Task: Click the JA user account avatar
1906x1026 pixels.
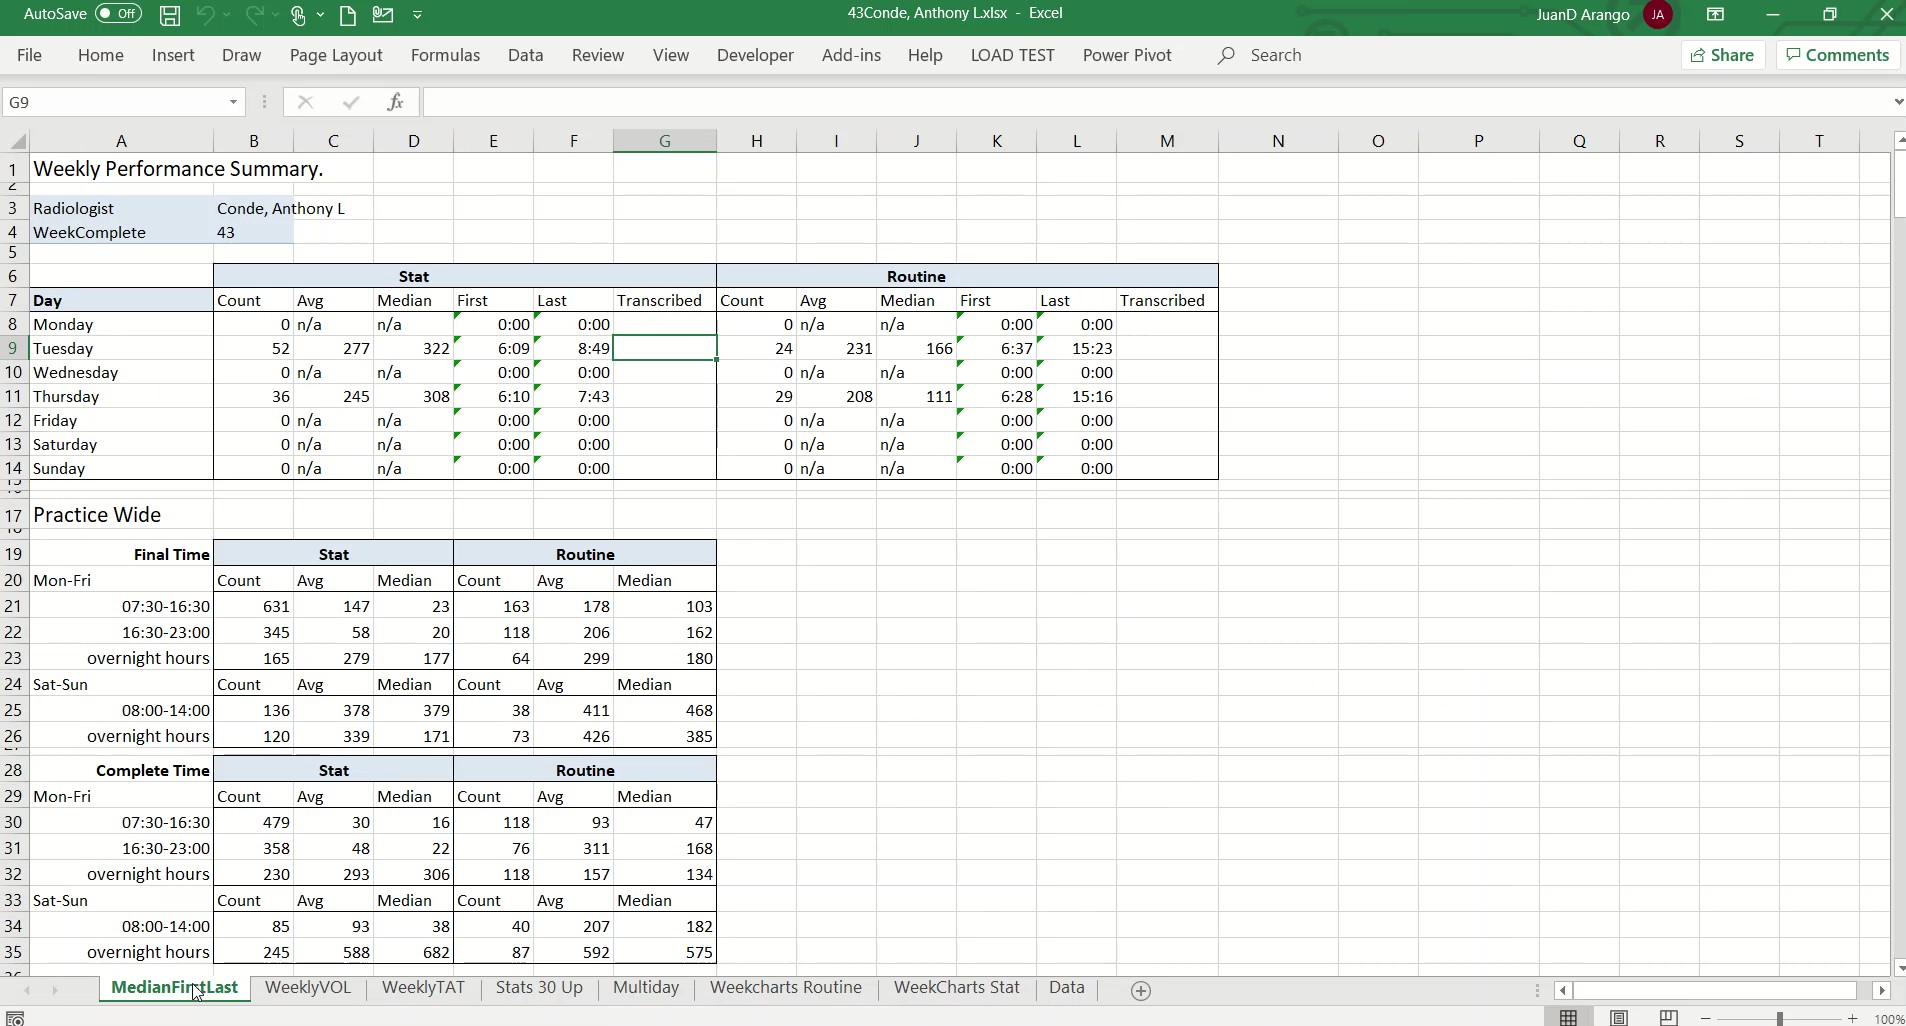Action: (1658, 14)
